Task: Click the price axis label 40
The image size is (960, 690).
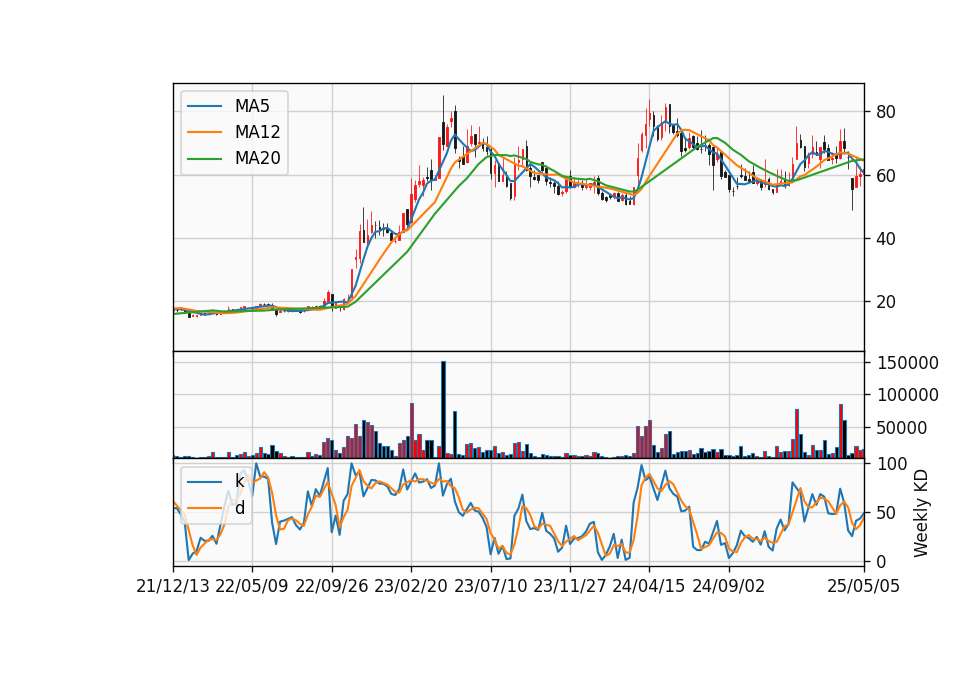Action: click(x=886, y=239)
